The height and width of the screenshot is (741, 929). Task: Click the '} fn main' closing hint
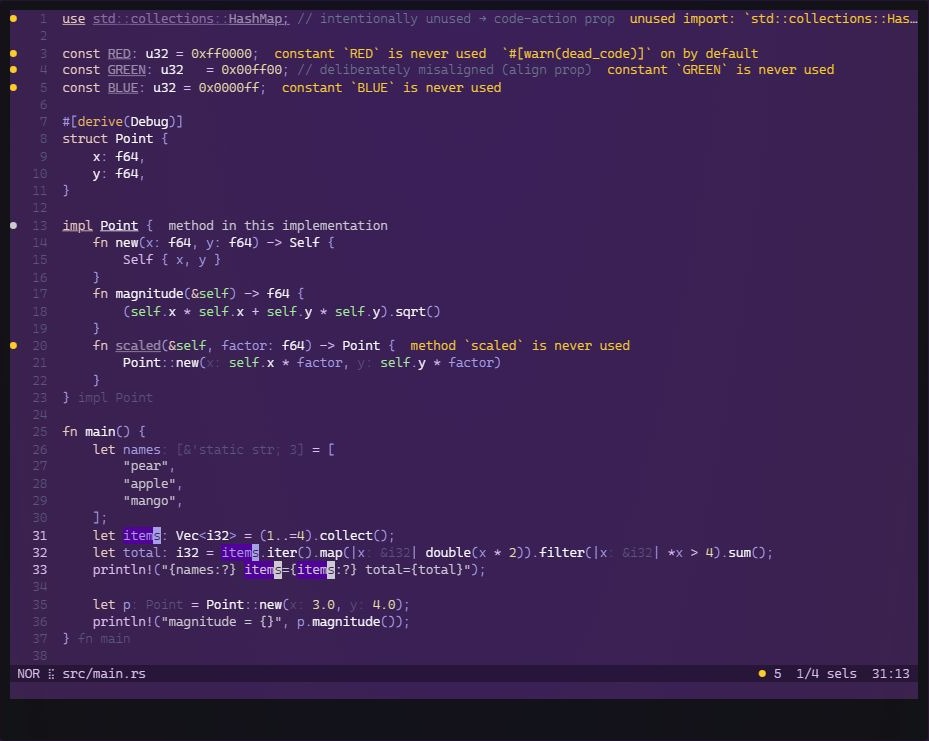pos(96,639)
